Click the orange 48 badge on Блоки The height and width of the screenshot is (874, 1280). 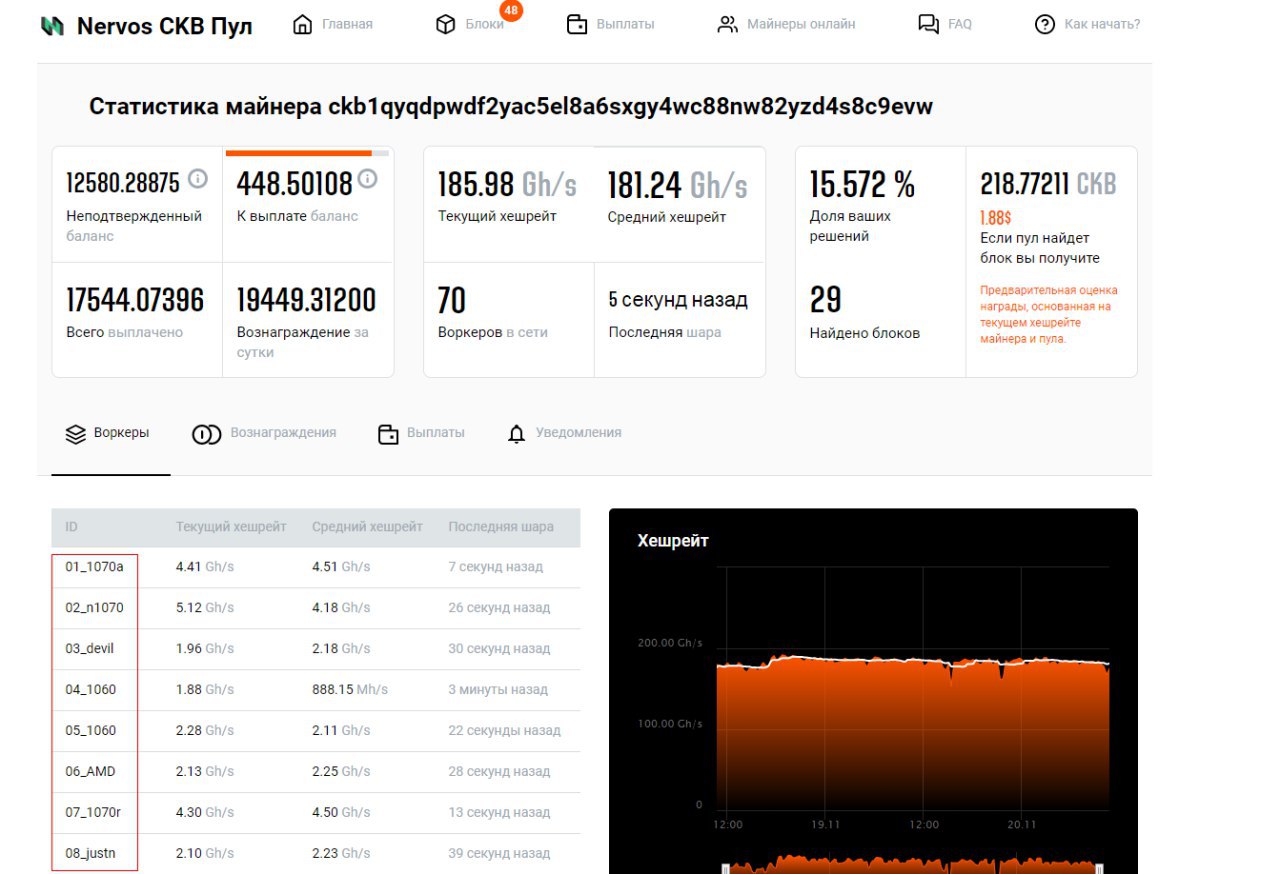[x=511, y=11]
